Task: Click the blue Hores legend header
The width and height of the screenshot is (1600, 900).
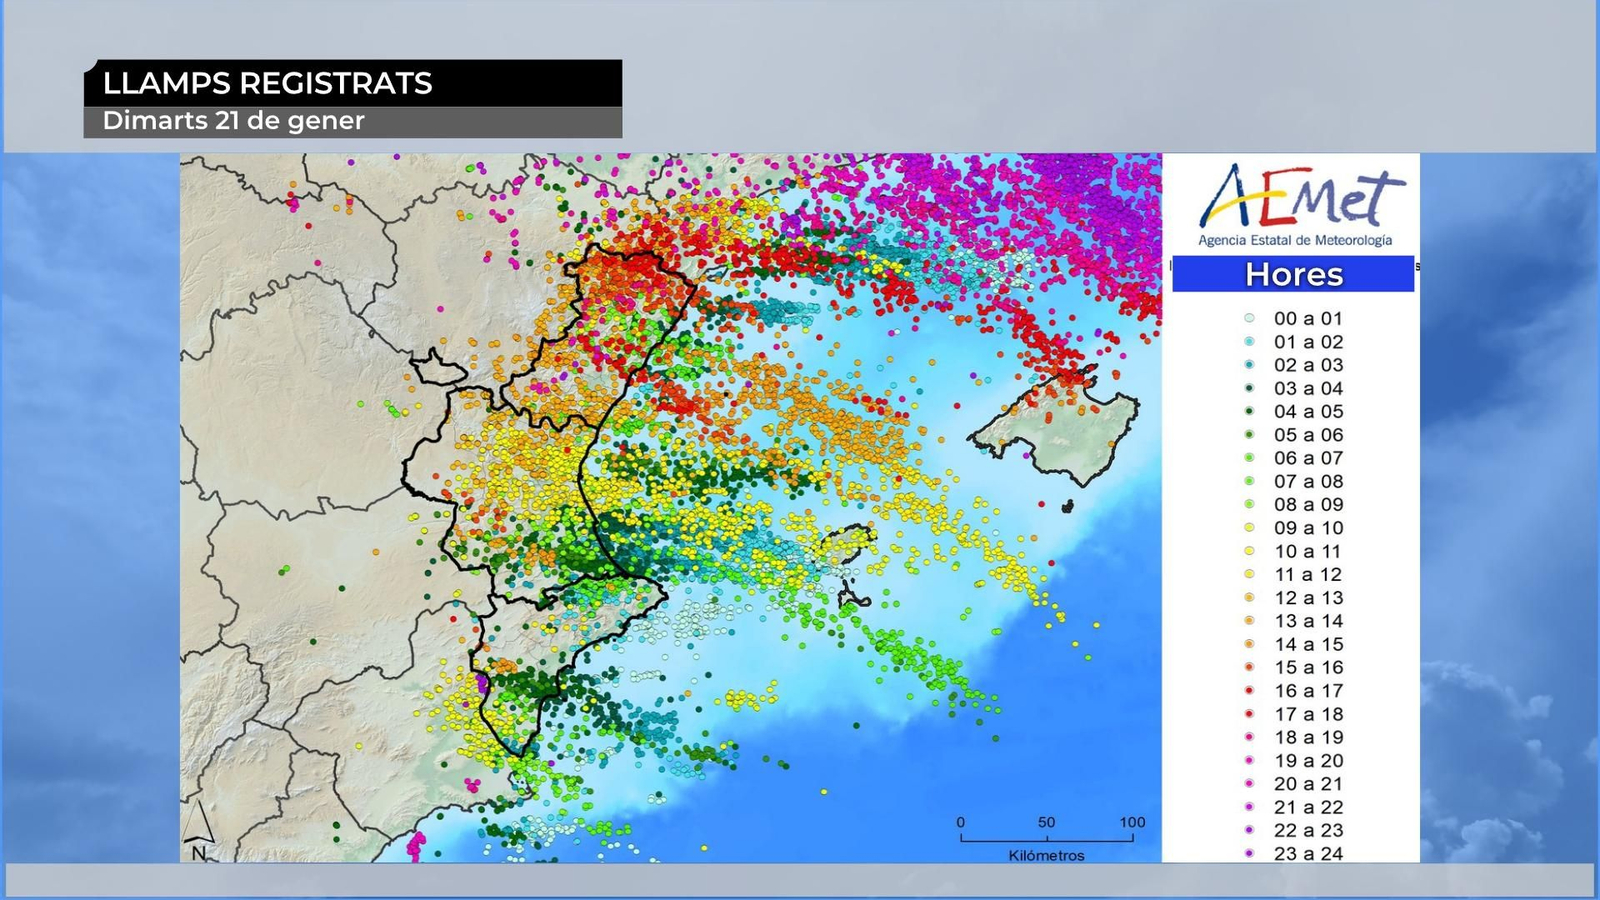Action: pos(1293,274)
